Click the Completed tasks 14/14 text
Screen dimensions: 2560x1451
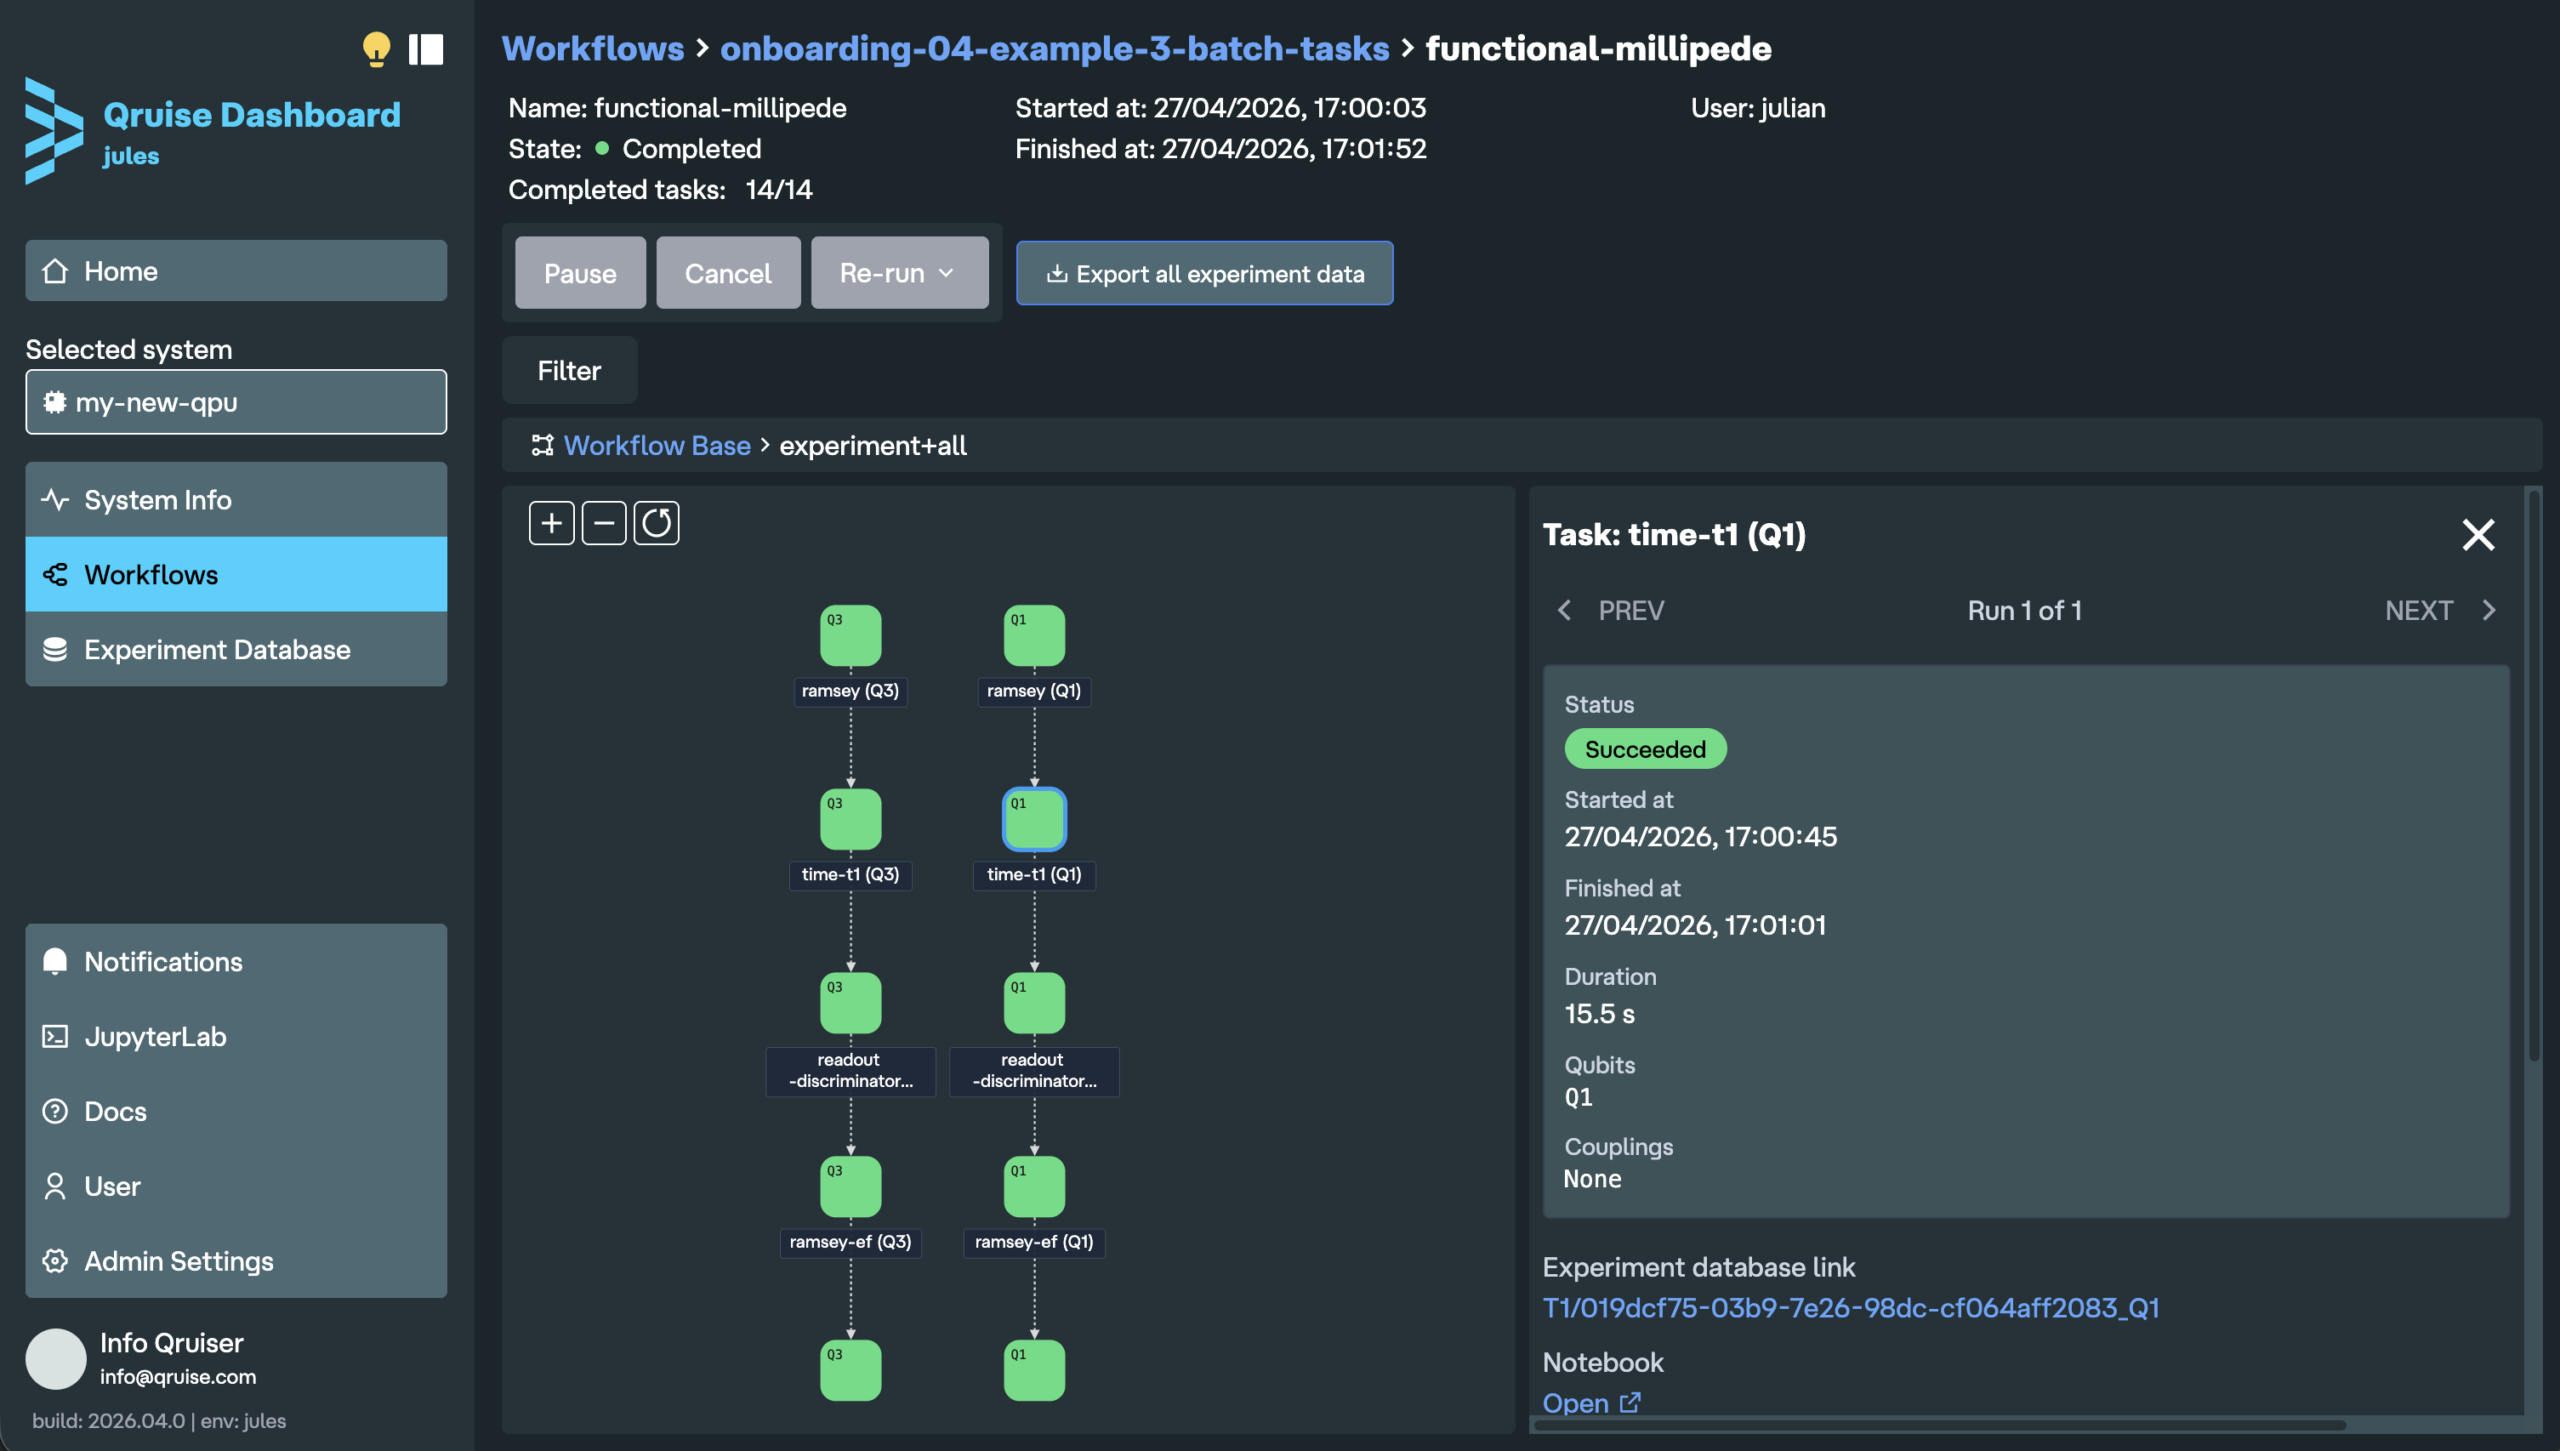tap(660, 189)
